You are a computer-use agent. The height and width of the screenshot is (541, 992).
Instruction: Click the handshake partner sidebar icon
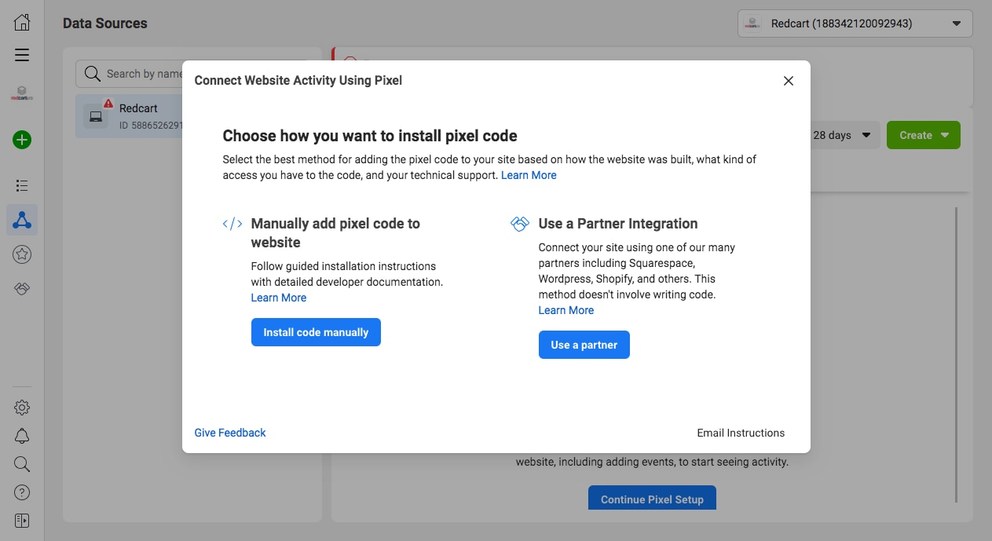22,289
